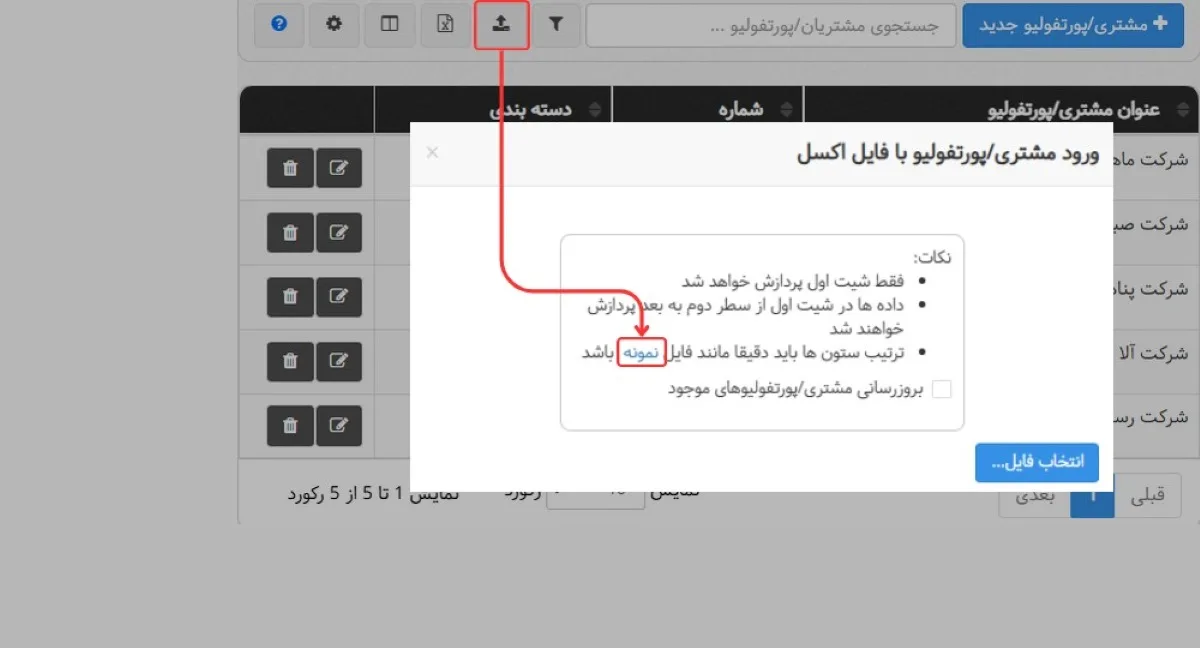Delete the last company row with trash icon
Image resolution: width=1200 pixels, height=648 pixels.
[289, 425]
